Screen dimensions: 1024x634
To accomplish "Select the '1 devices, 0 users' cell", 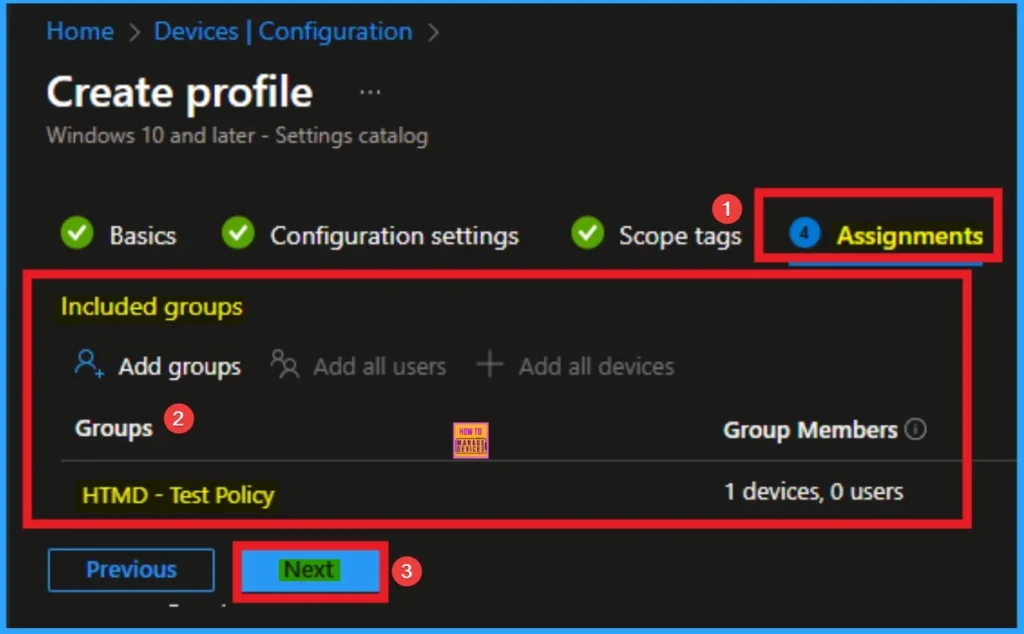I will 813,491.
